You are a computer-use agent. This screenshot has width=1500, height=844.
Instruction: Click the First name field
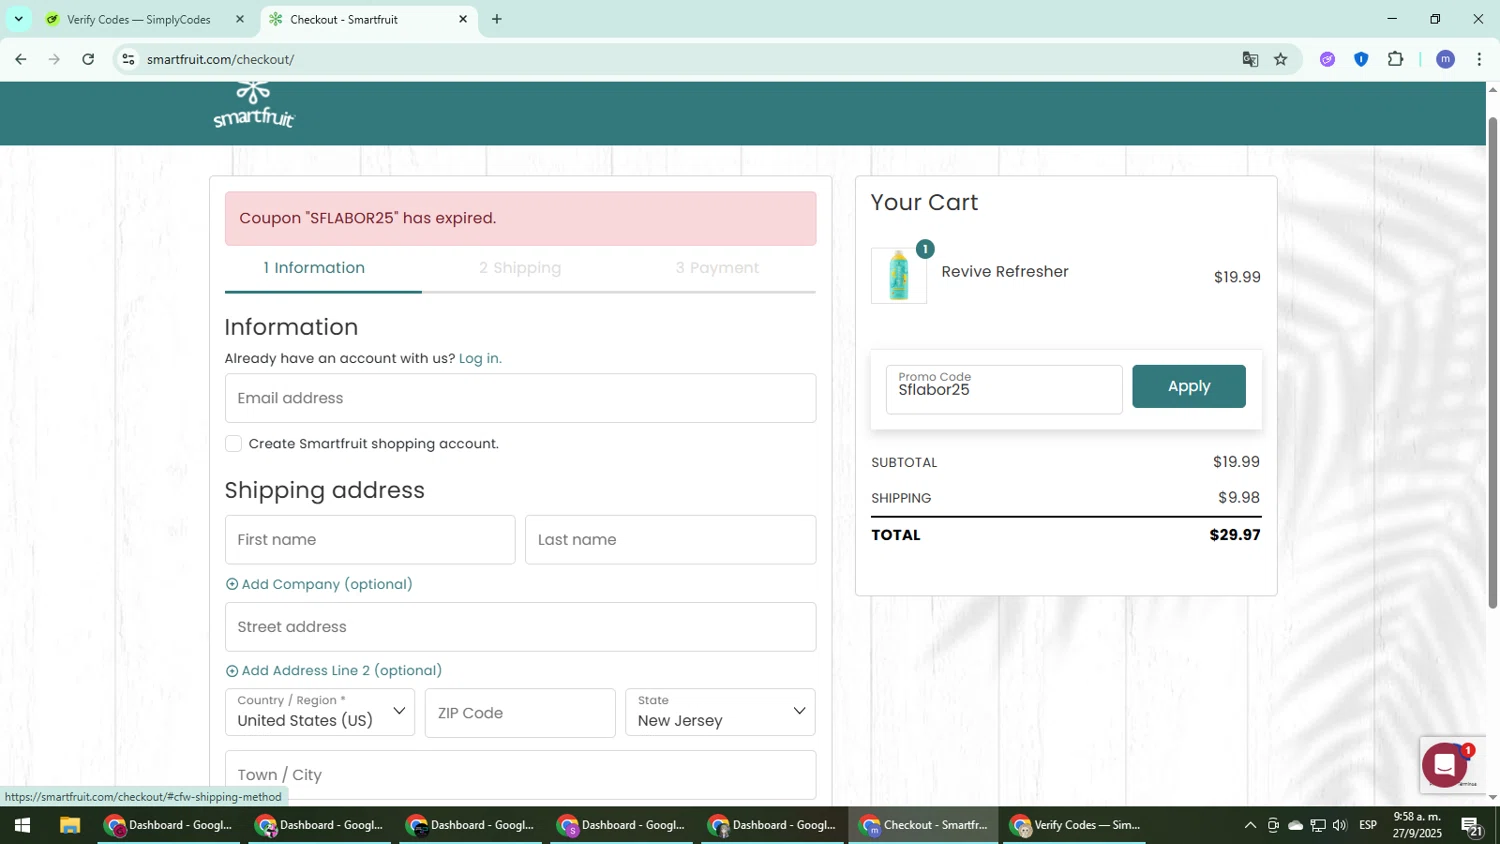pos(370,540)
